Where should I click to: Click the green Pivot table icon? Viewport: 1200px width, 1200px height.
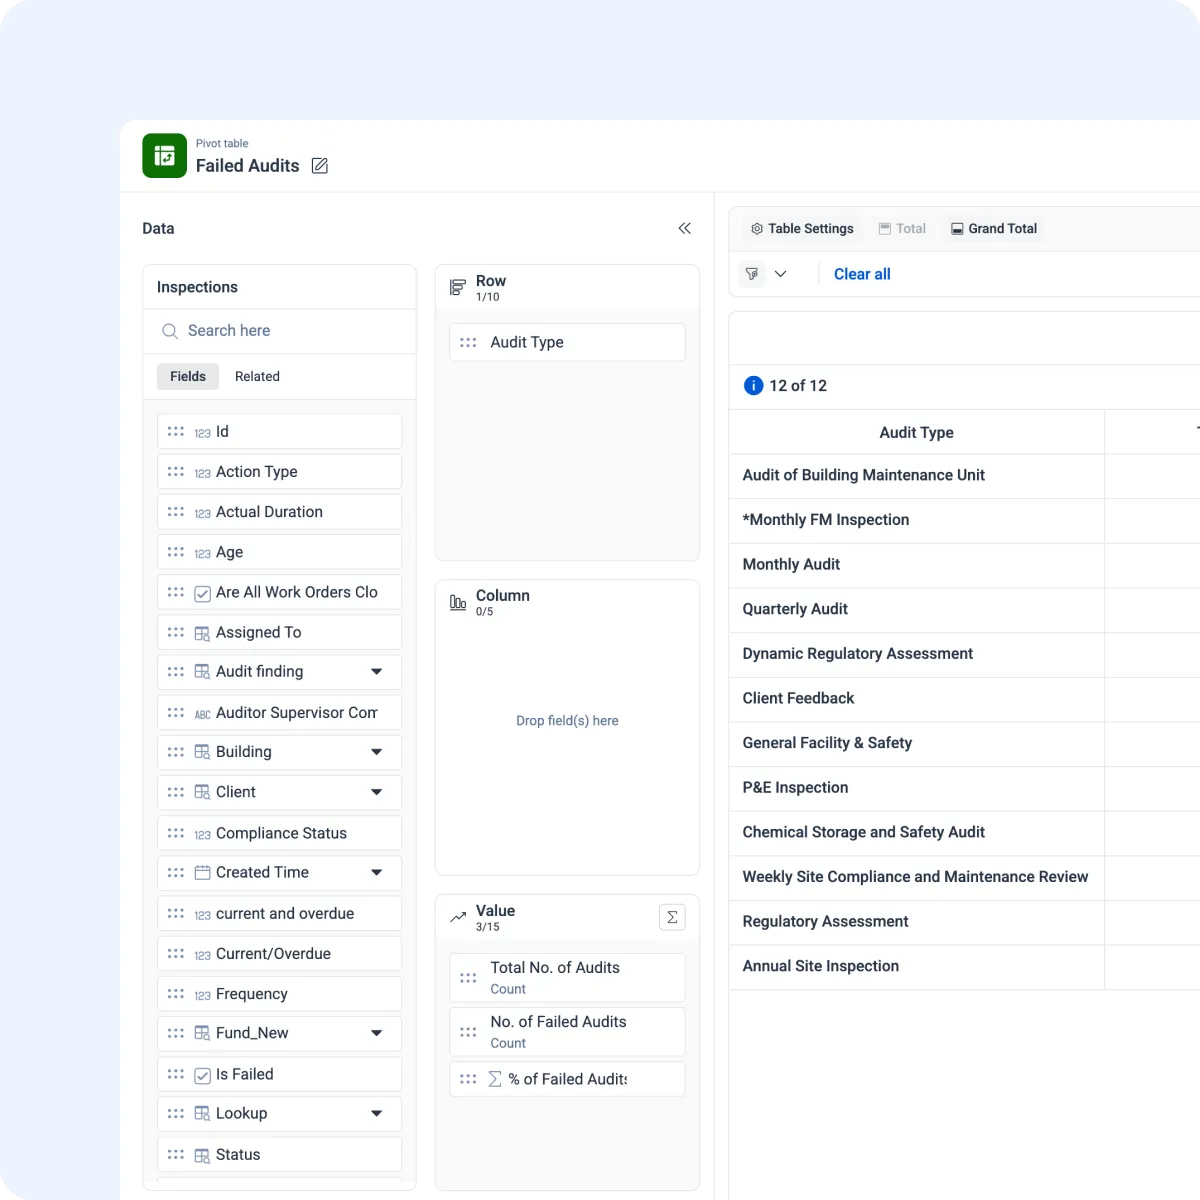164,156
